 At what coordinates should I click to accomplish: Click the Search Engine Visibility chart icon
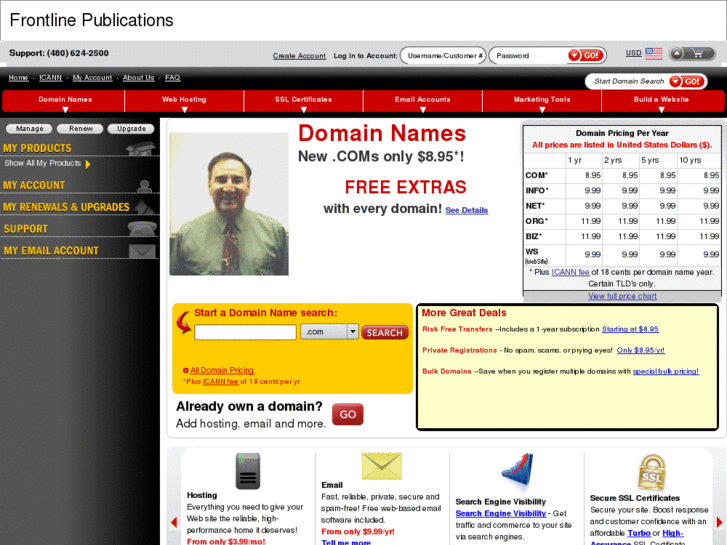pyautogui.click(x=517, y=471)
